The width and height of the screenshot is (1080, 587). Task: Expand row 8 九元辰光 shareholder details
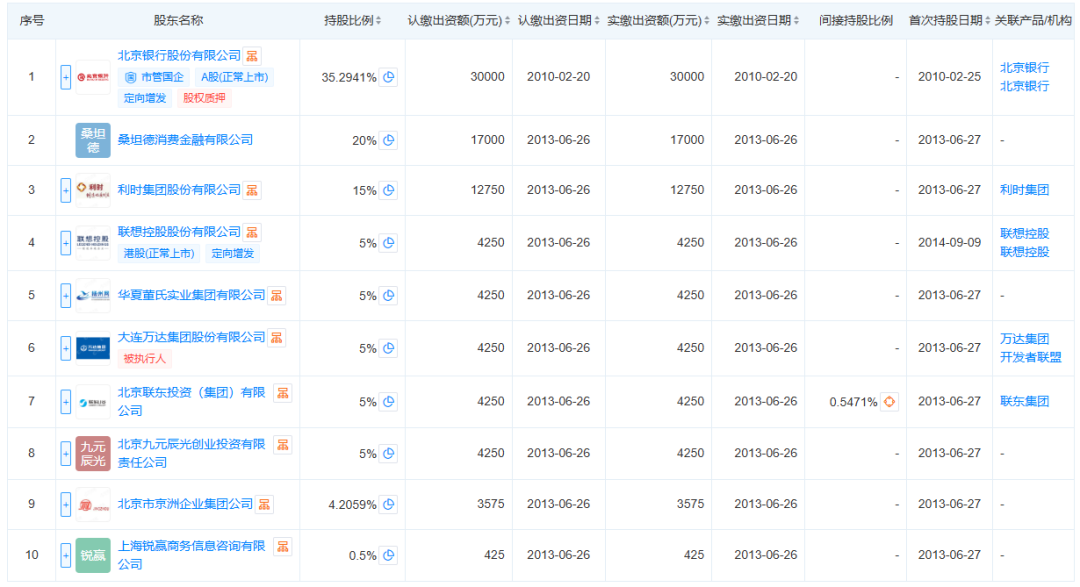tap(65, 454)
